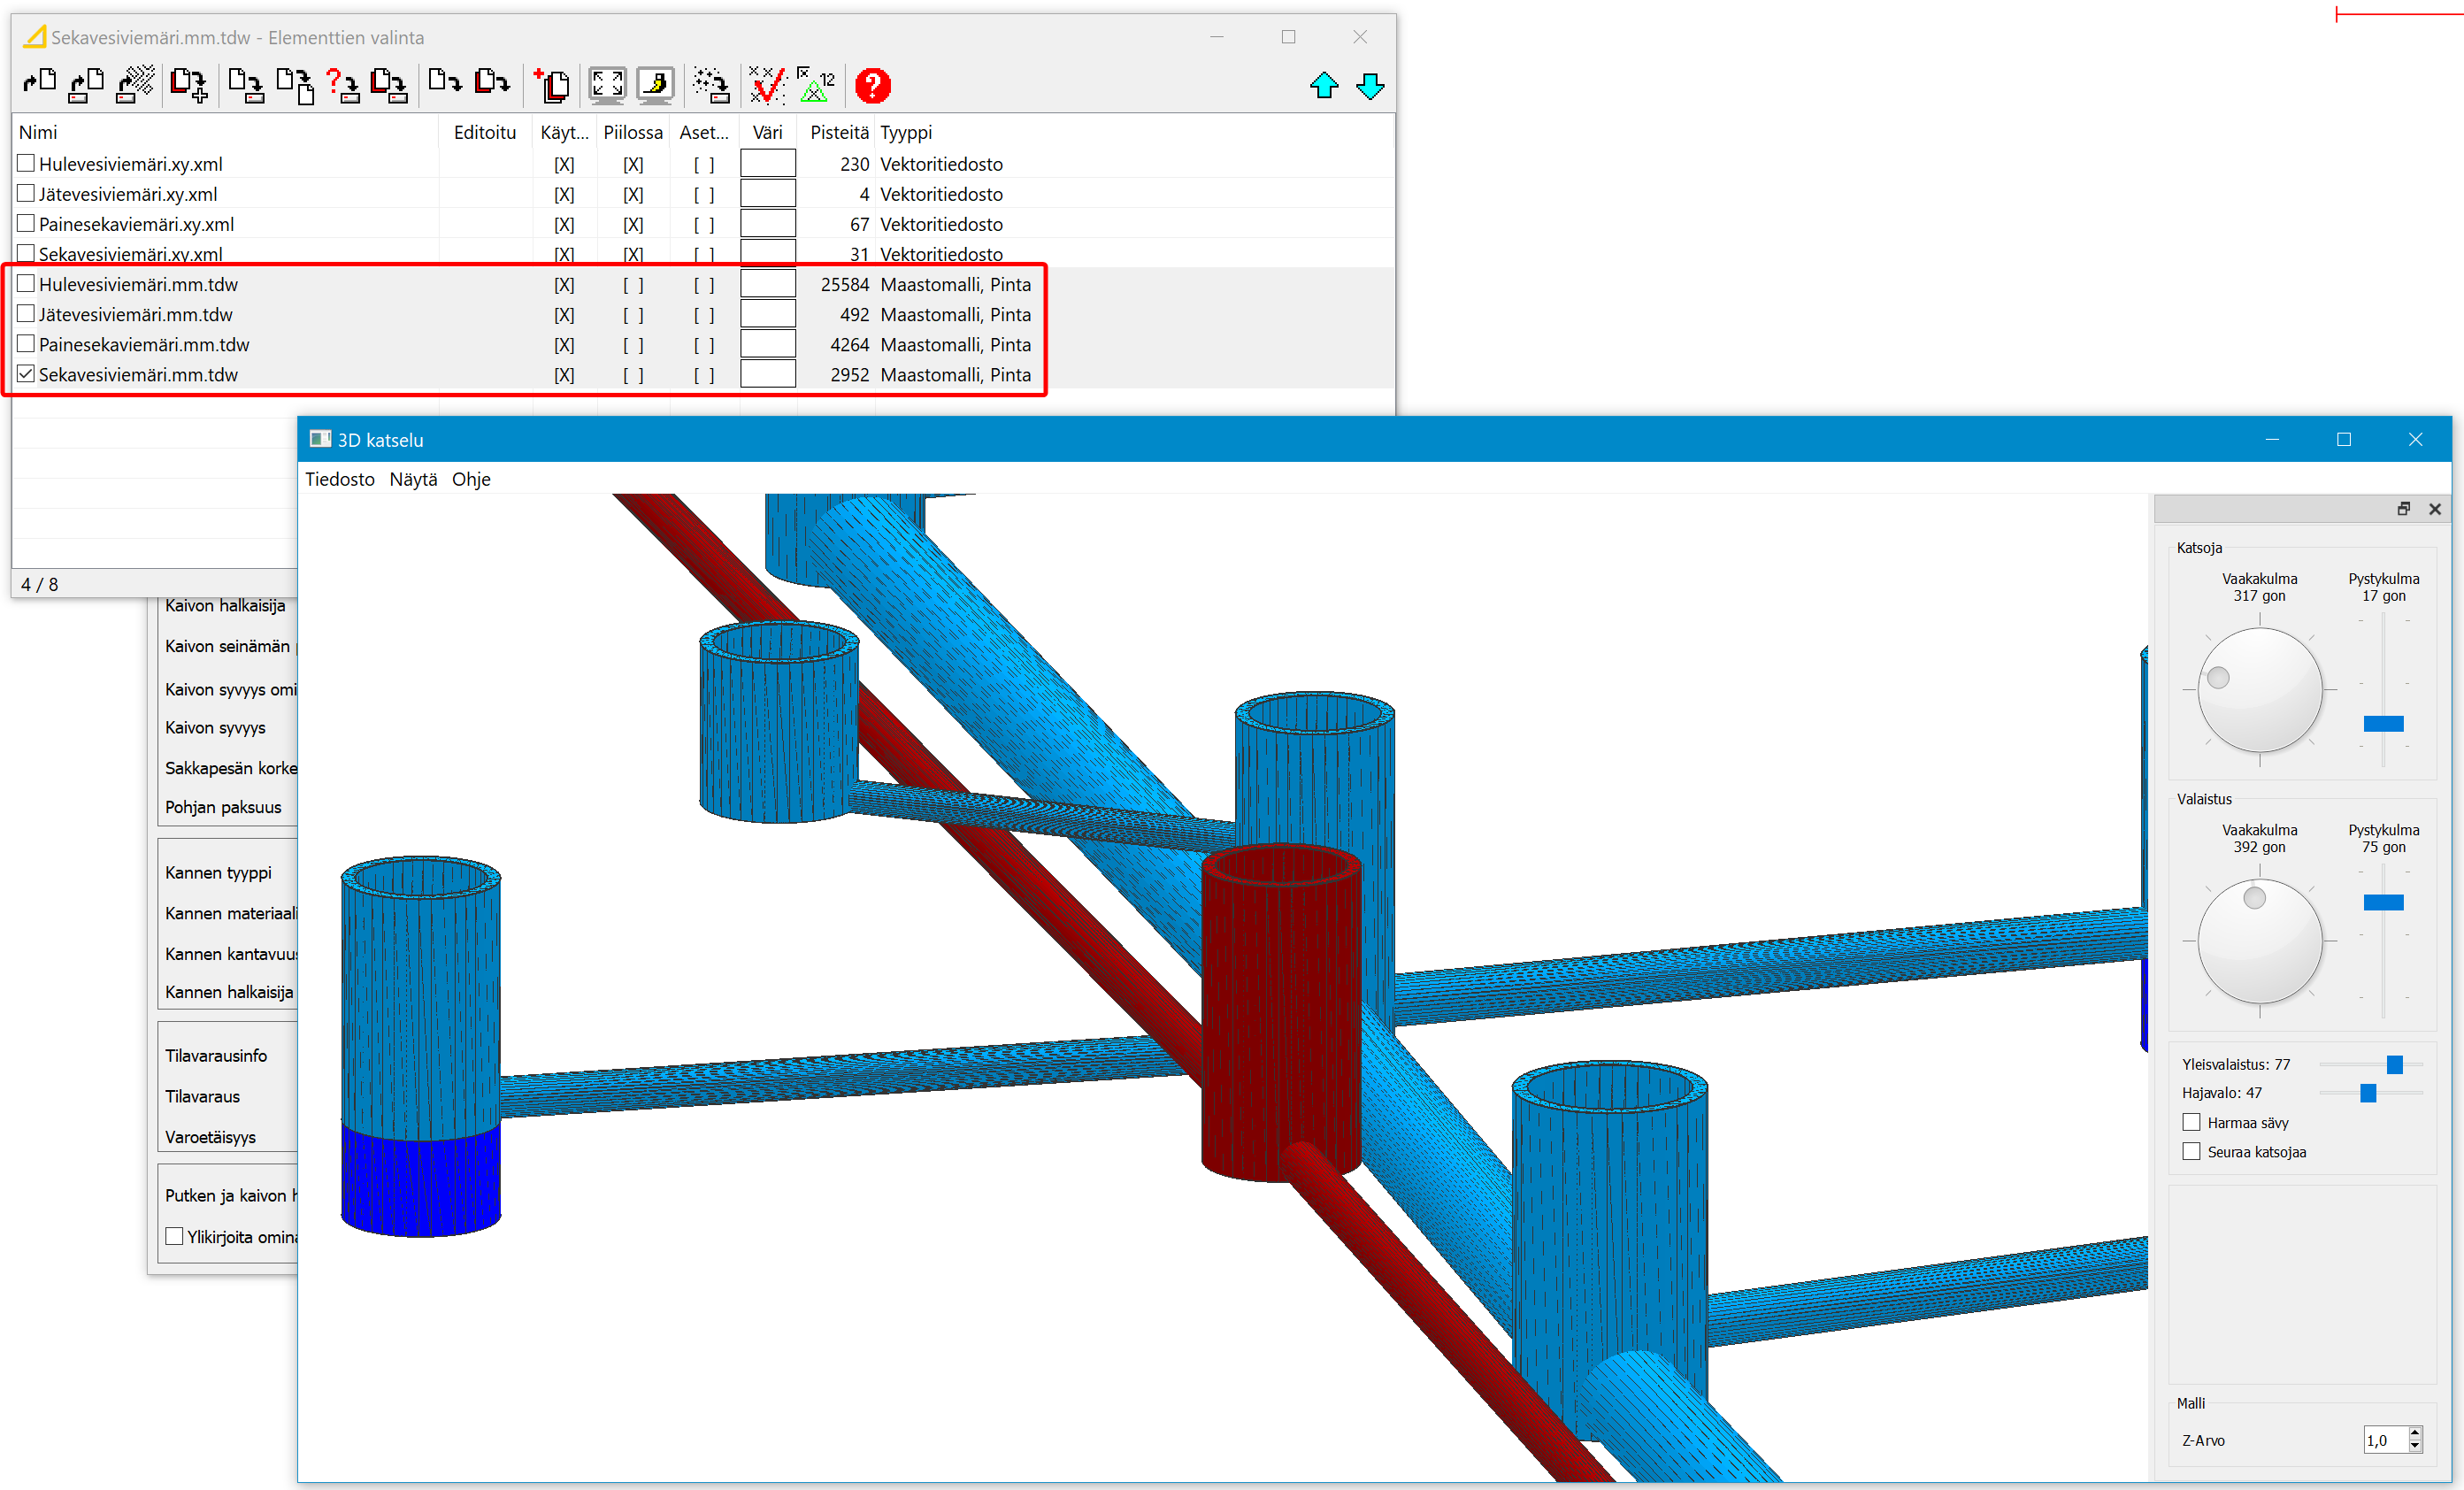Click the Tyyppi column header
This screenshot has width=2464, height=1490.
coord(906,132)
